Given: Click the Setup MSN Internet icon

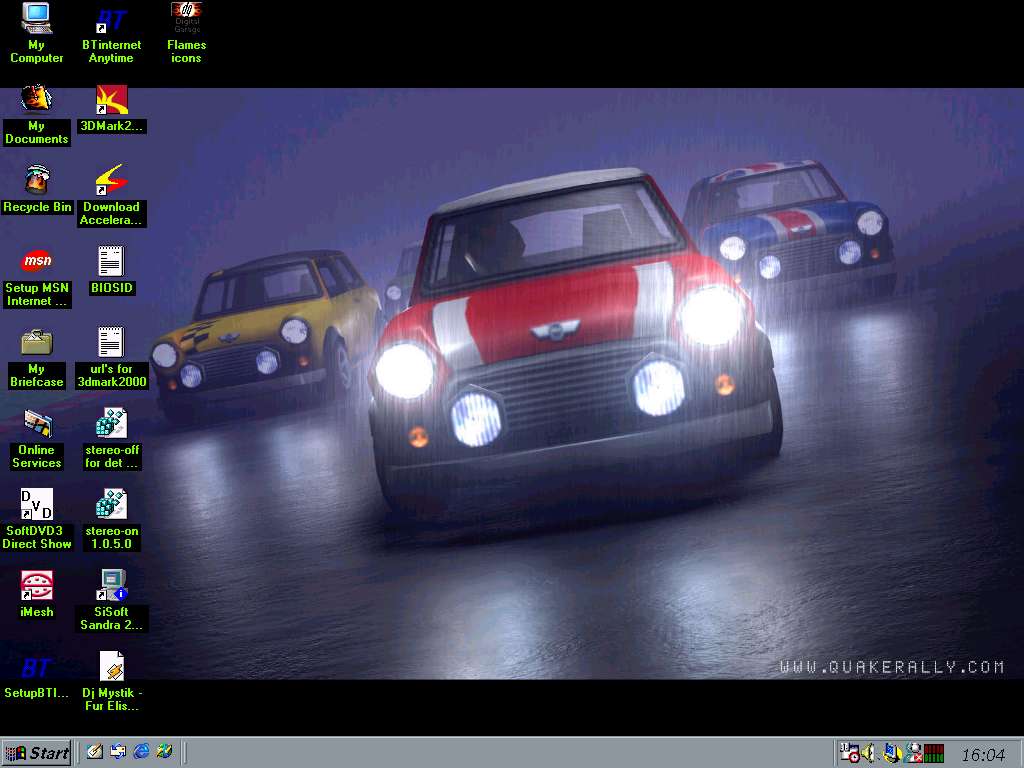Looking at the screenshot, I should [x=37, y=261].
